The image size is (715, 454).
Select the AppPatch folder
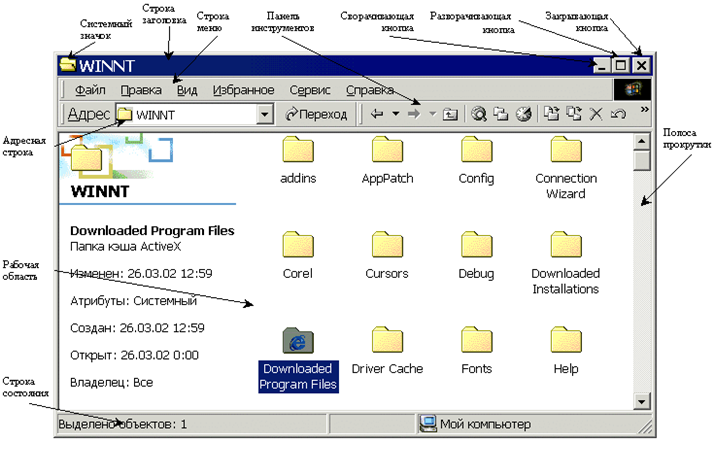pyautogui.click(x=387, y=160)
